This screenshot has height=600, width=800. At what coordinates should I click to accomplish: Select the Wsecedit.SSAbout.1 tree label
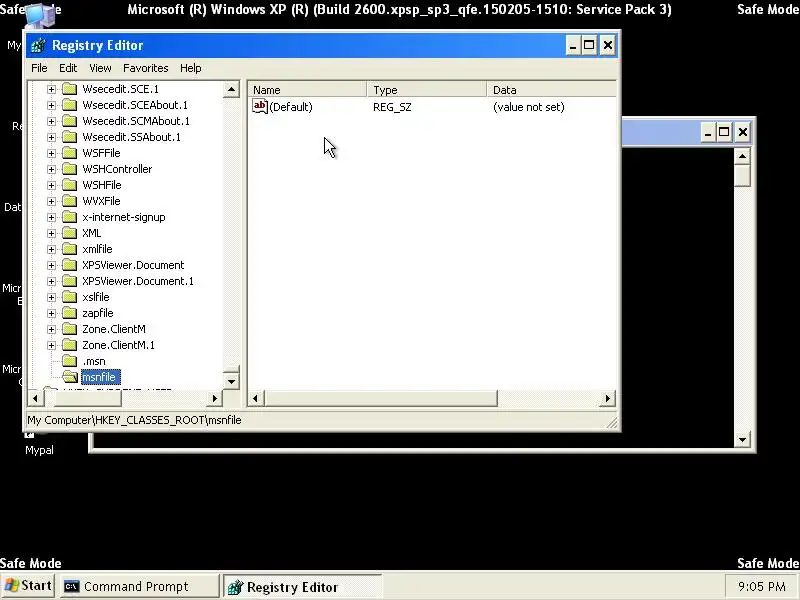click(x=131, y=137)
